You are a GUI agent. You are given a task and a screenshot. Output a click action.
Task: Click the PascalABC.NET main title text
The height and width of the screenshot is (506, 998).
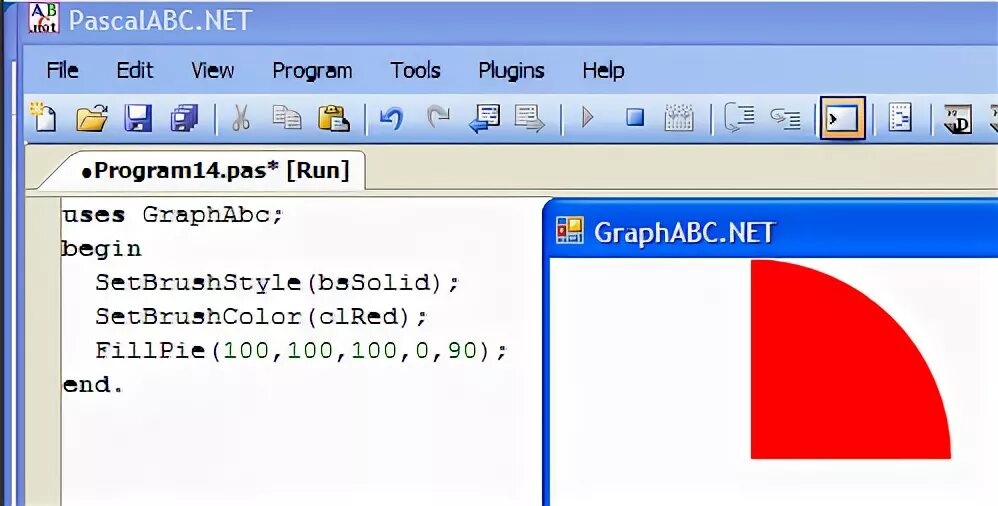coord(160,20)
